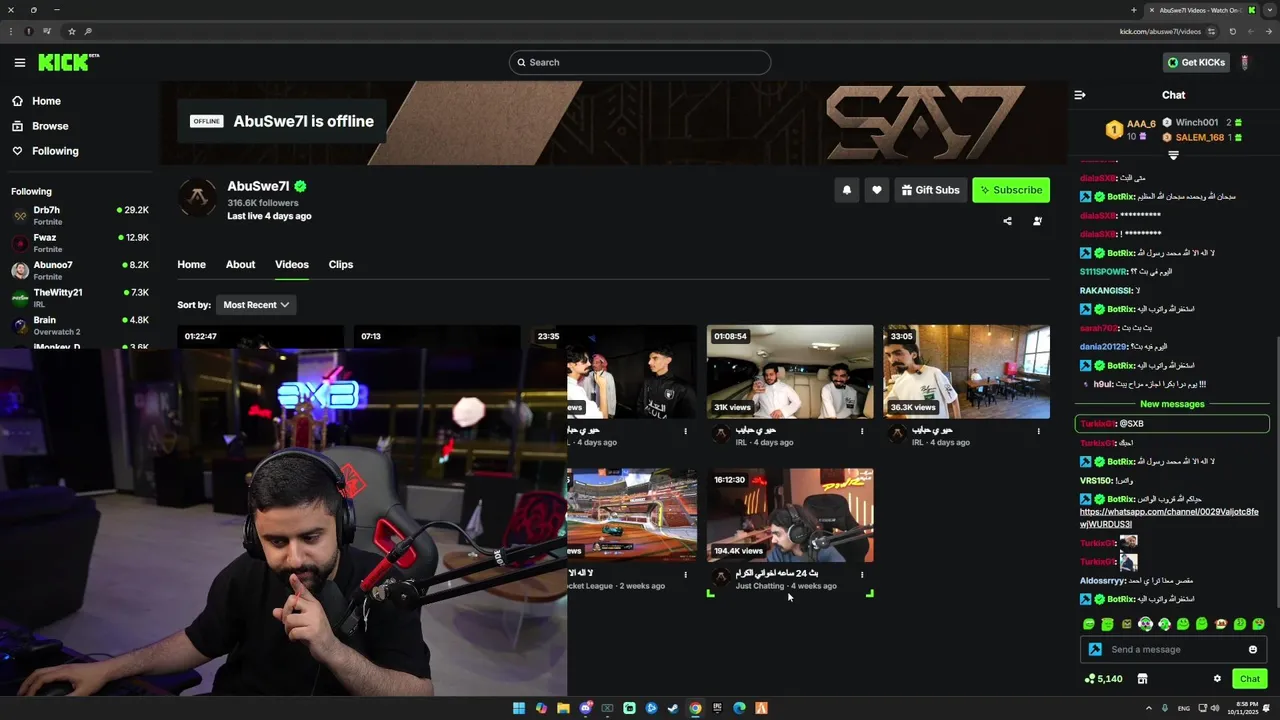Open options menu for Rocket League video

(x=685, y=575)
